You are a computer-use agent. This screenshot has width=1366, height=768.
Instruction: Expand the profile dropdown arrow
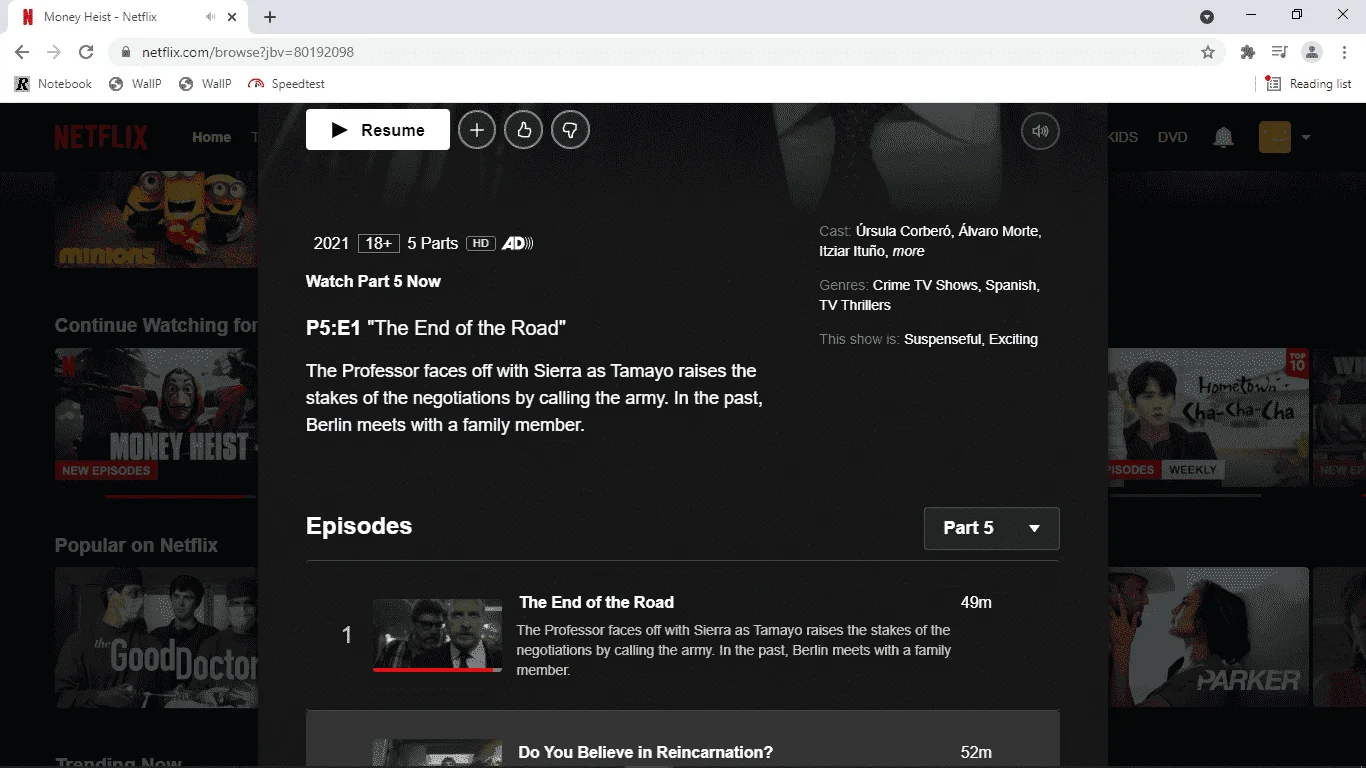(1305, 137)
